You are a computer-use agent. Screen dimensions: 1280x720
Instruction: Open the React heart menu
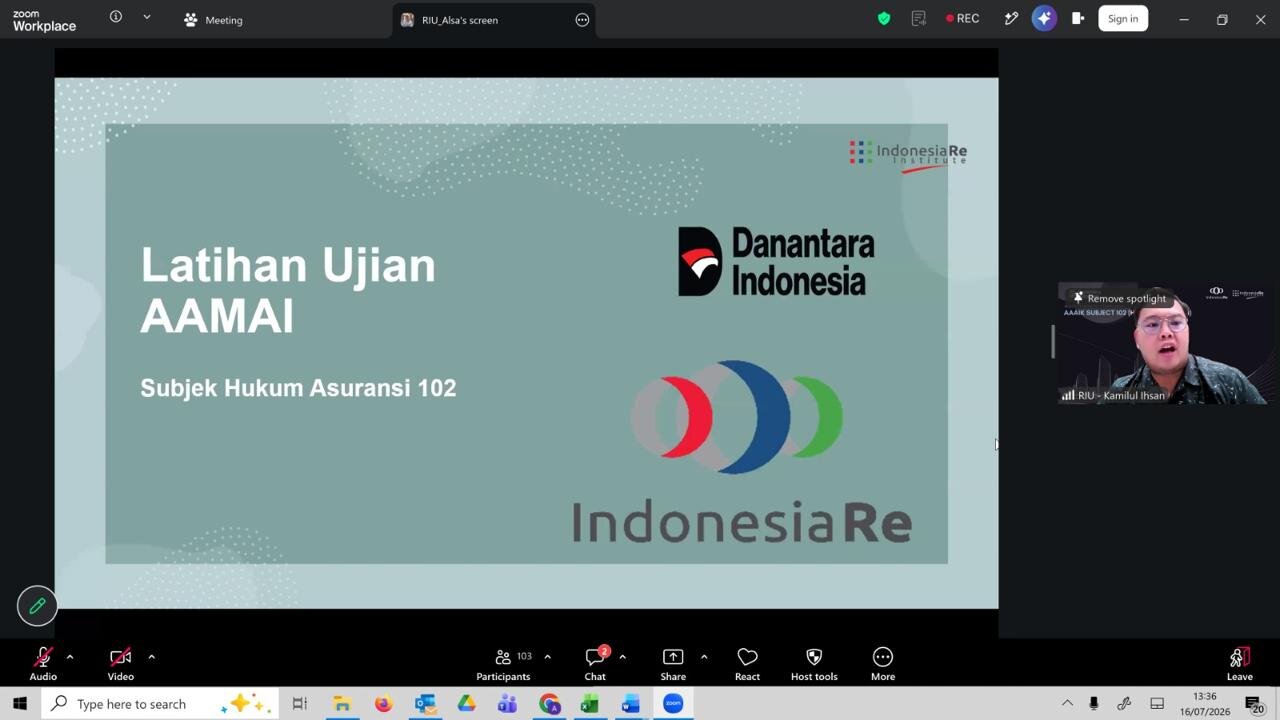click(x=747, y=663)
